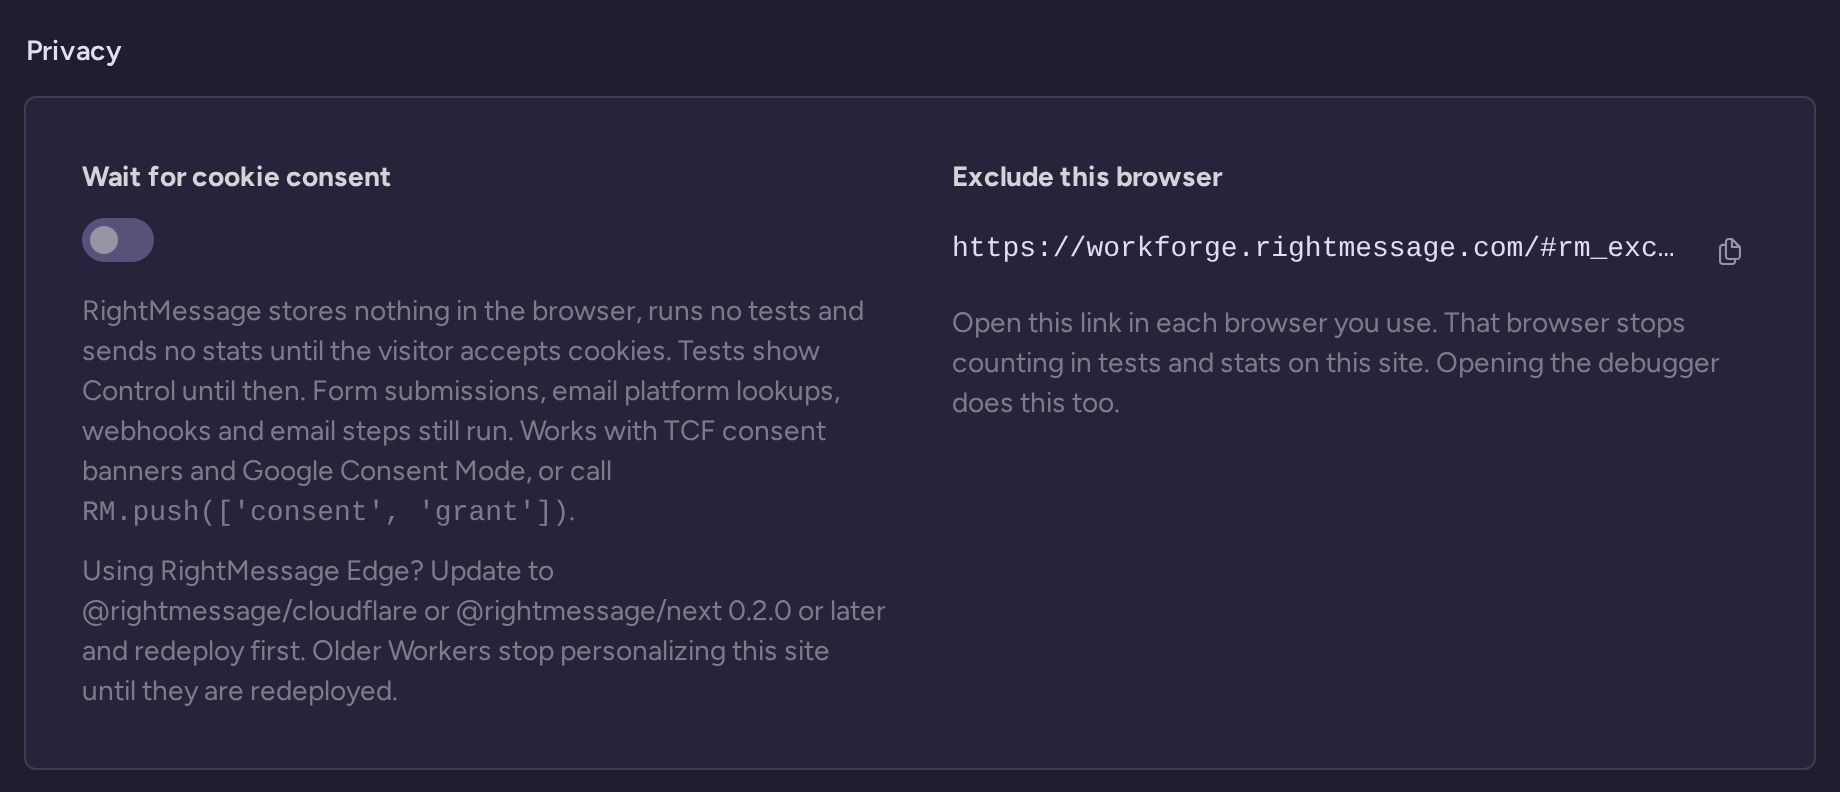Click the "RightMessage stores nothing in the browser" description
This screenshot has height=792, width=1840.
(473, 411)
